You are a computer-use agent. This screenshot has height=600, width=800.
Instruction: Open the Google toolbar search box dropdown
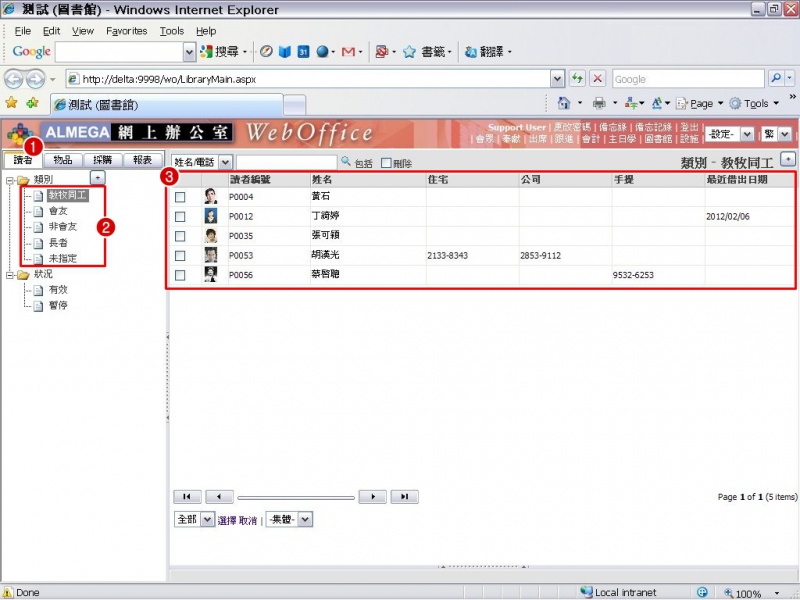click(x=189, y=52)
